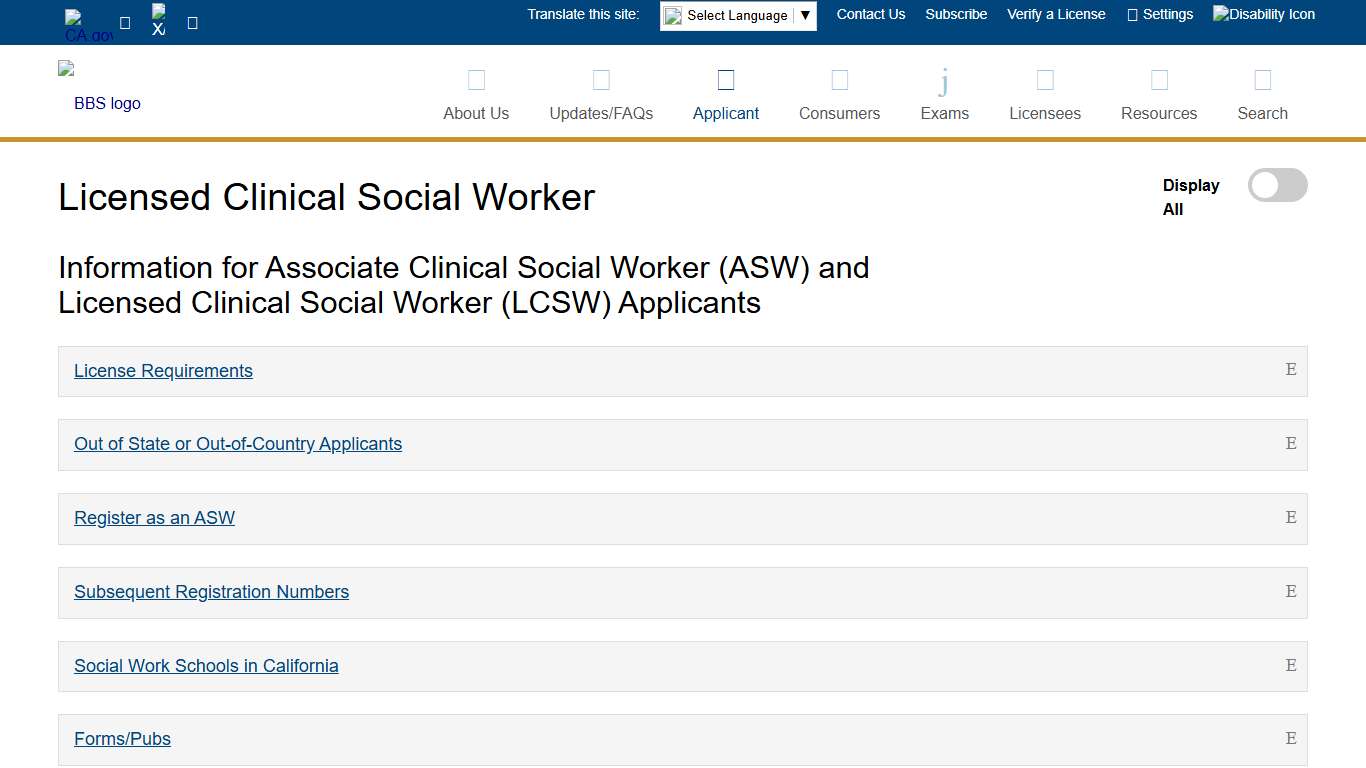Open the About Us menu item
The image size is (1366, 768).
(476, 95)
